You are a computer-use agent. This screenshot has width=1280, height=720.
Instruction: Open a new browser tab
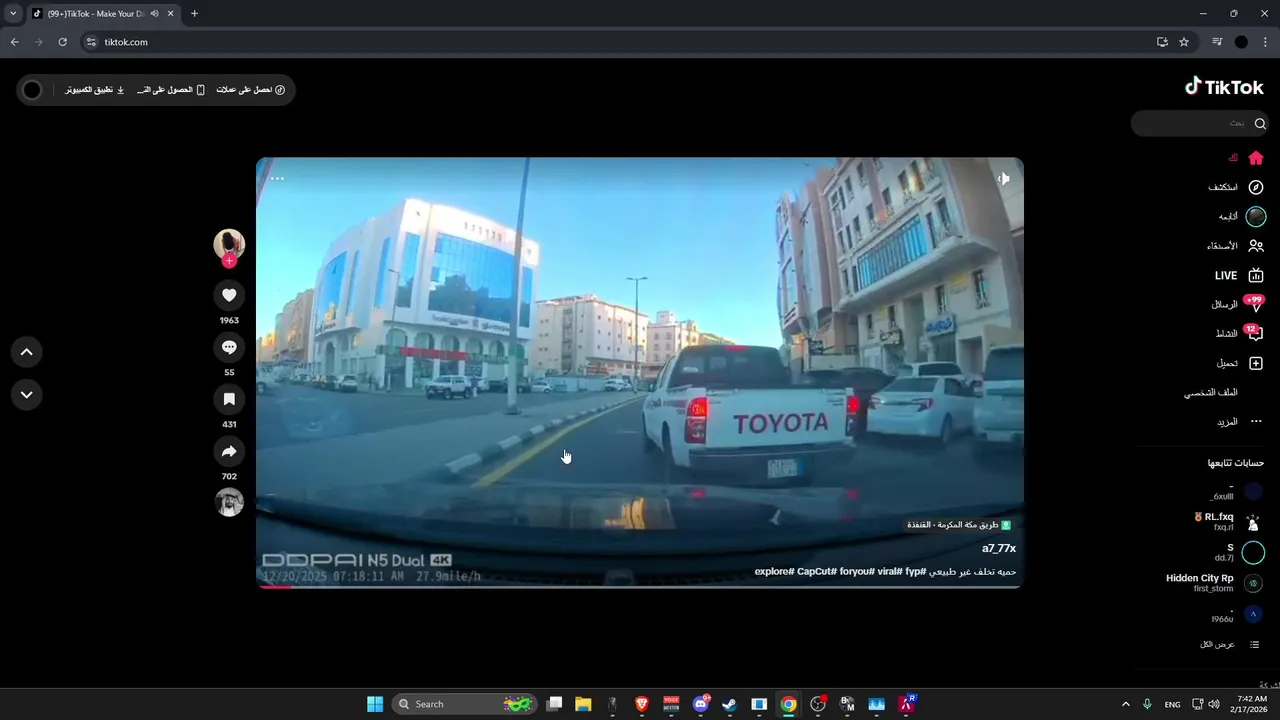(194, 14)
